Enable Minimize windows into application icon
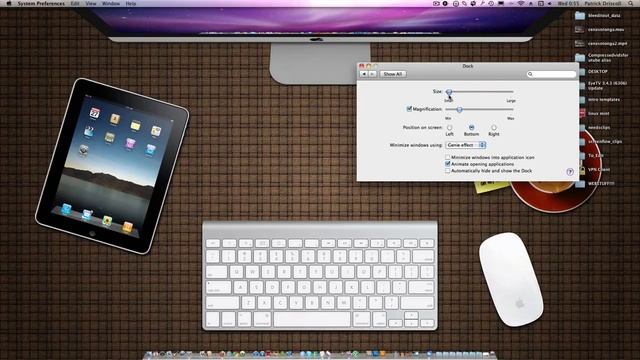Image resolution: width=640 pixels, height=360 pixels. [x=448, y=157]
